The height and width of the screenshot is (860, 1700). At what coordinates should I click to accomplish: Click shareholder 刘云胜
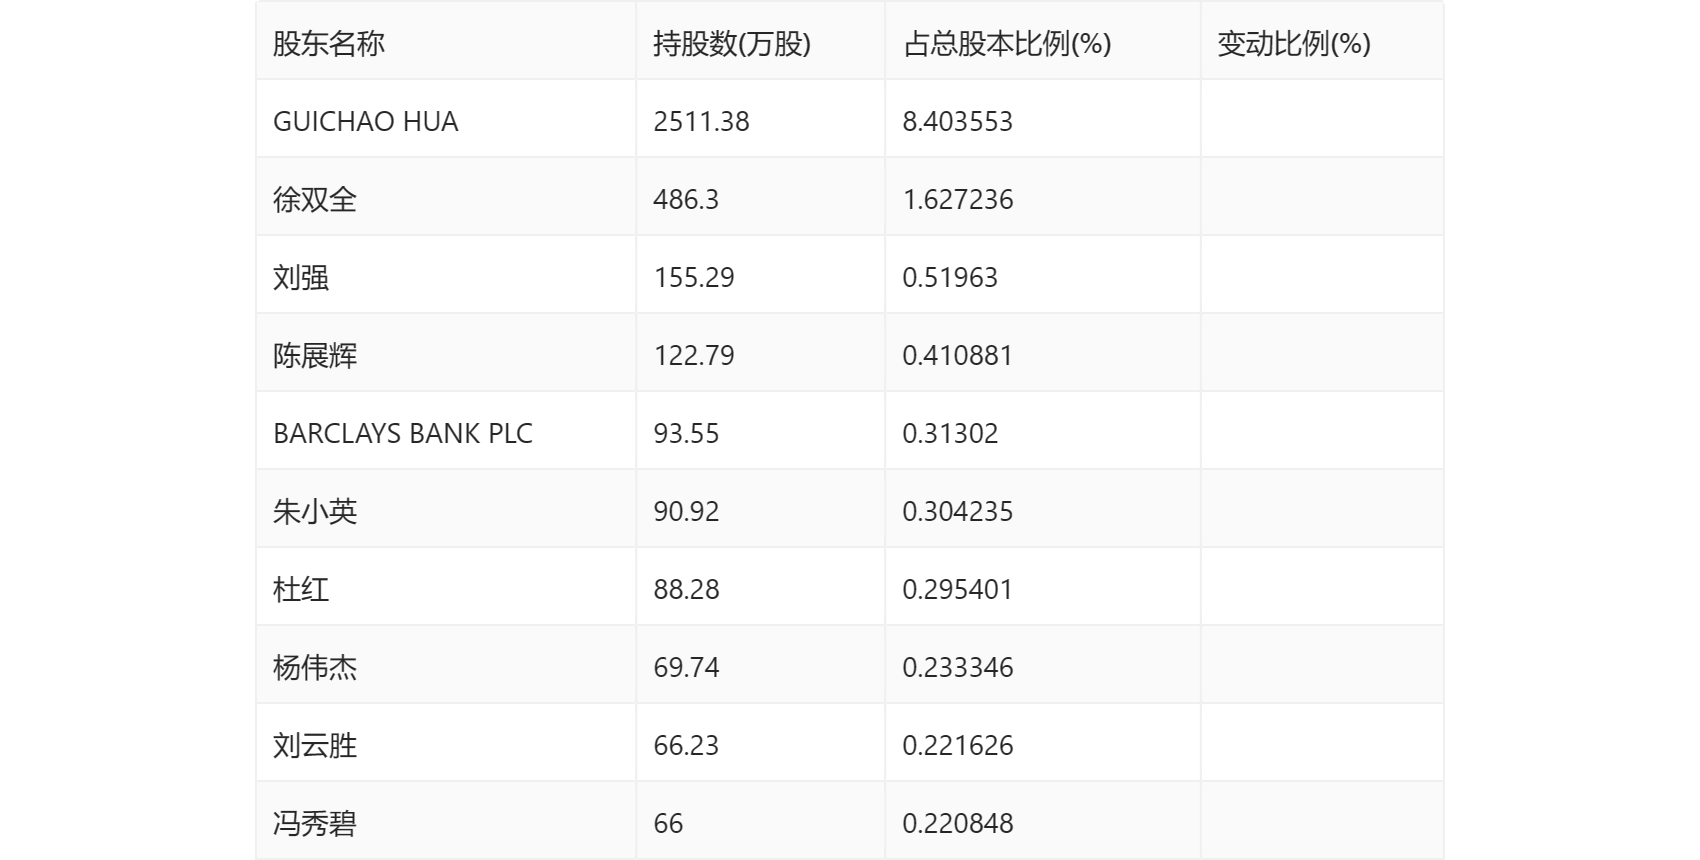[x=315, y=746]
